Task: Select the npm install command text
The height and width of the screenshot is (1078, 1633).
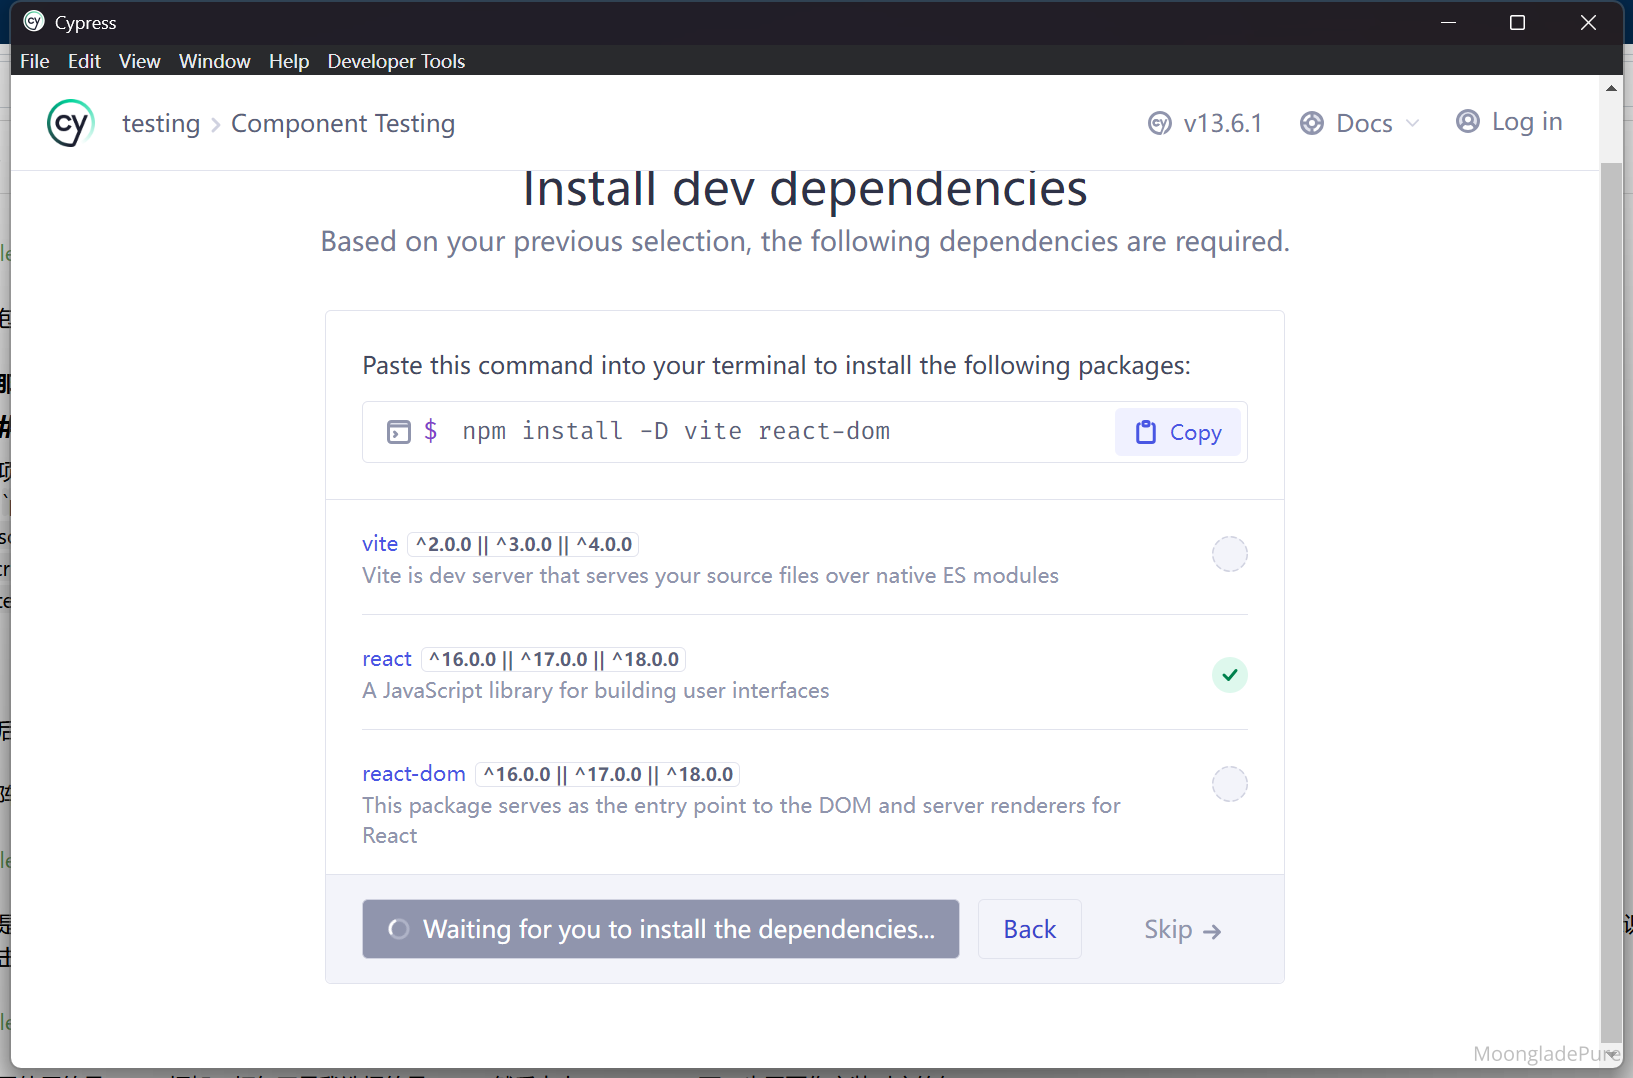Action: pyautogui.click(x=675, y=431)
